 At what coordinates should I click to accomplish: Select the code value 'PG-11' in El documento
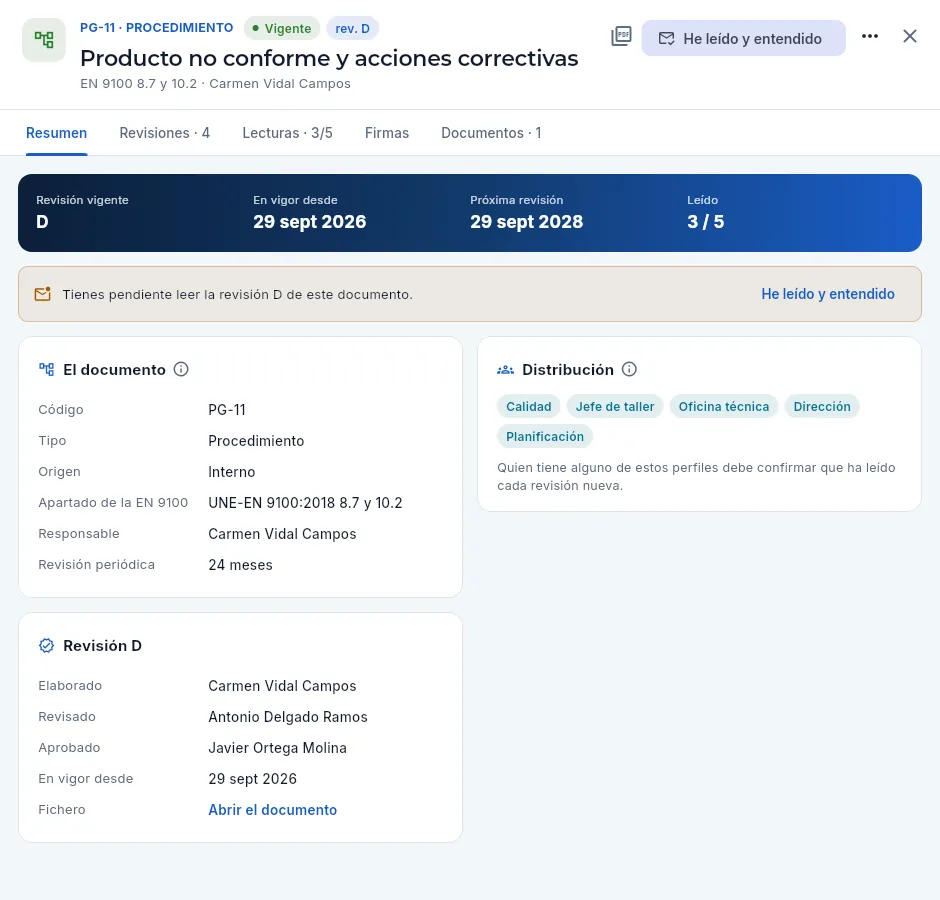tap(227, 410)
